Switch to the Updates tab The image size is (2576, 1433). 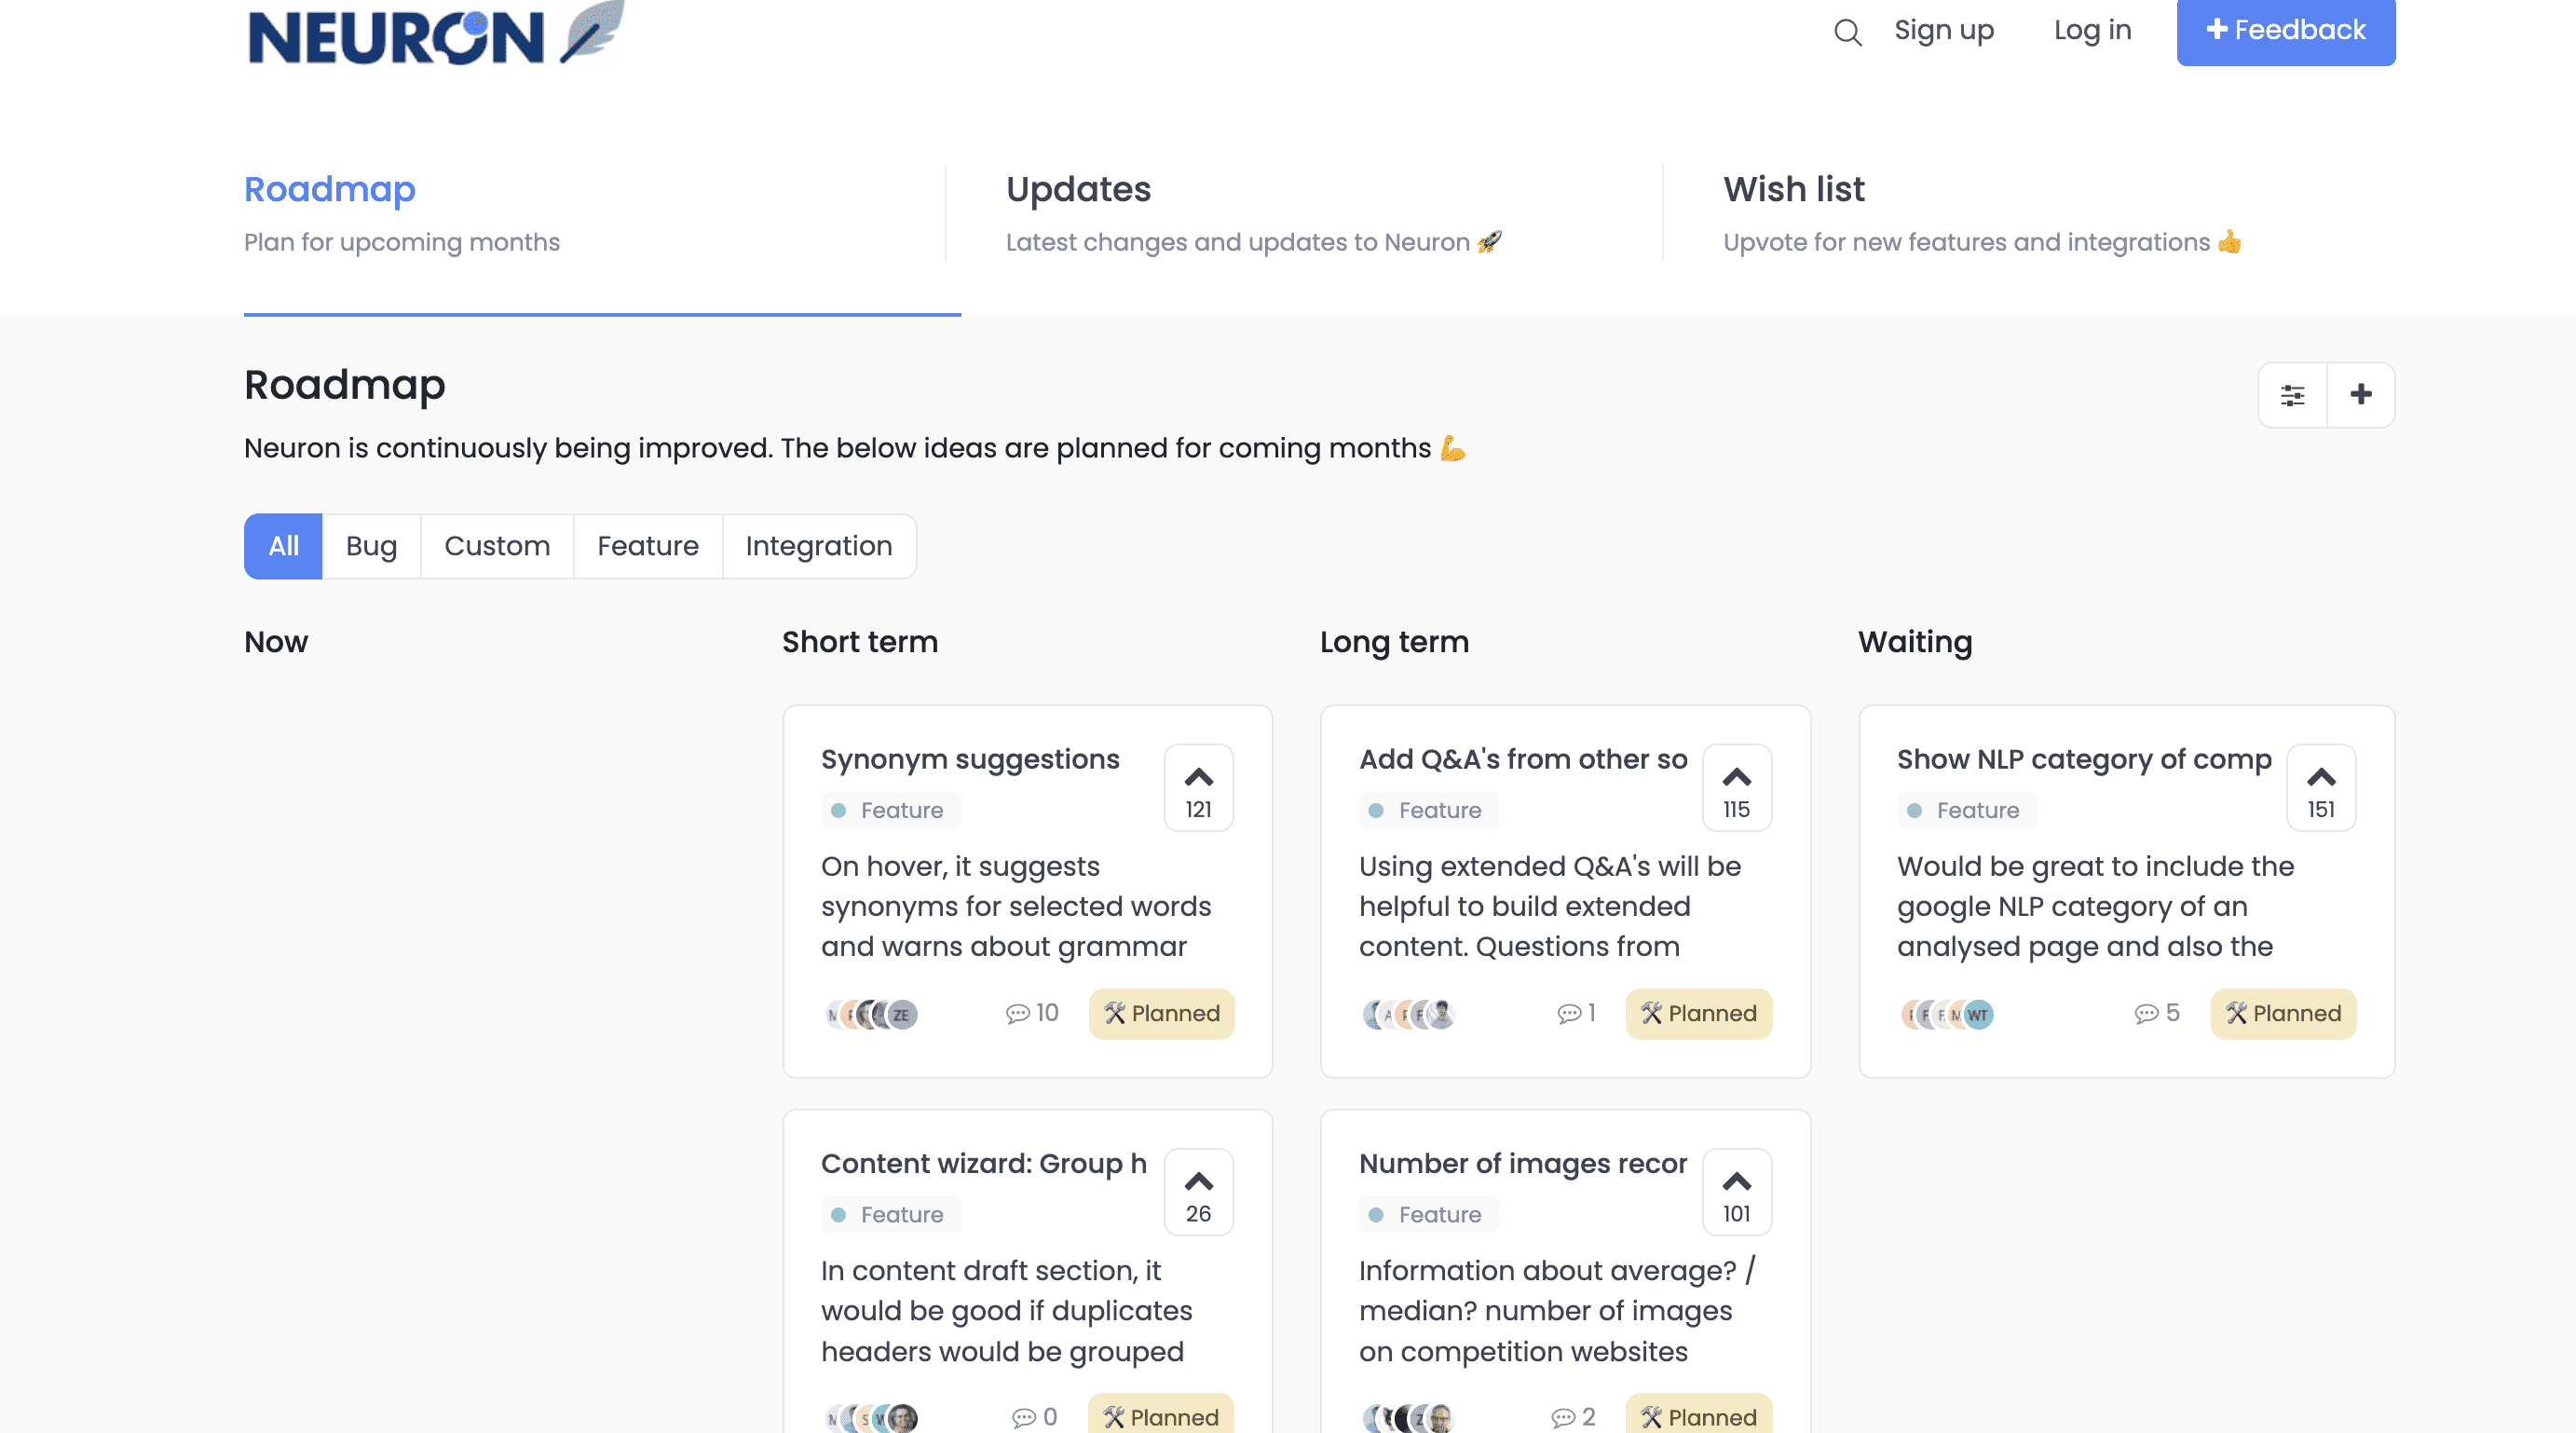(1078, 189)
